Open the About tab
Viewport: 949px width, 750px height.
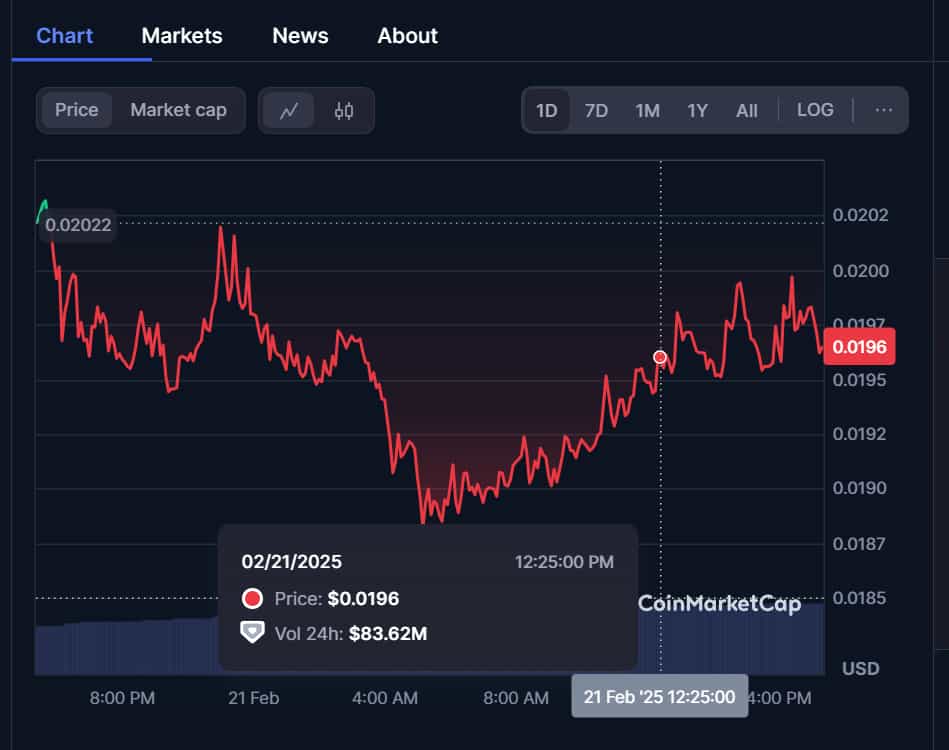point(407,36)
